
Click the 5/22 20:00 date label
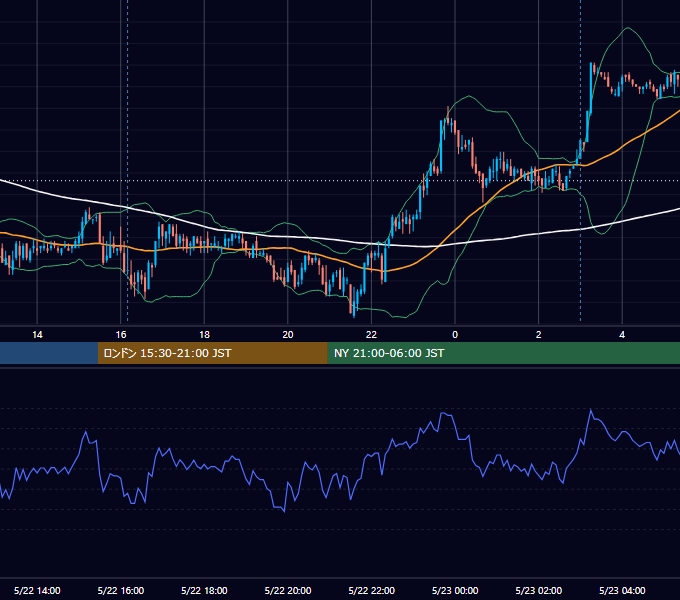(x=288, y=590)
